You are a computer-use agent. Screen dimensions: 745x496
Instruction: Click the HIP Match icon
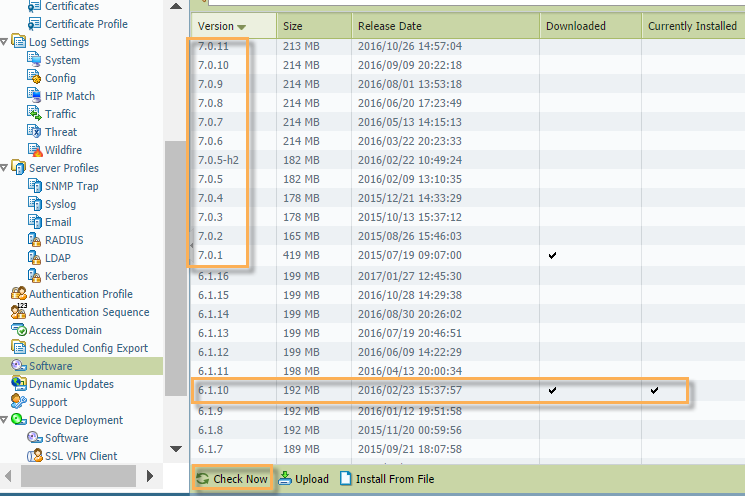tap(34, 95)
